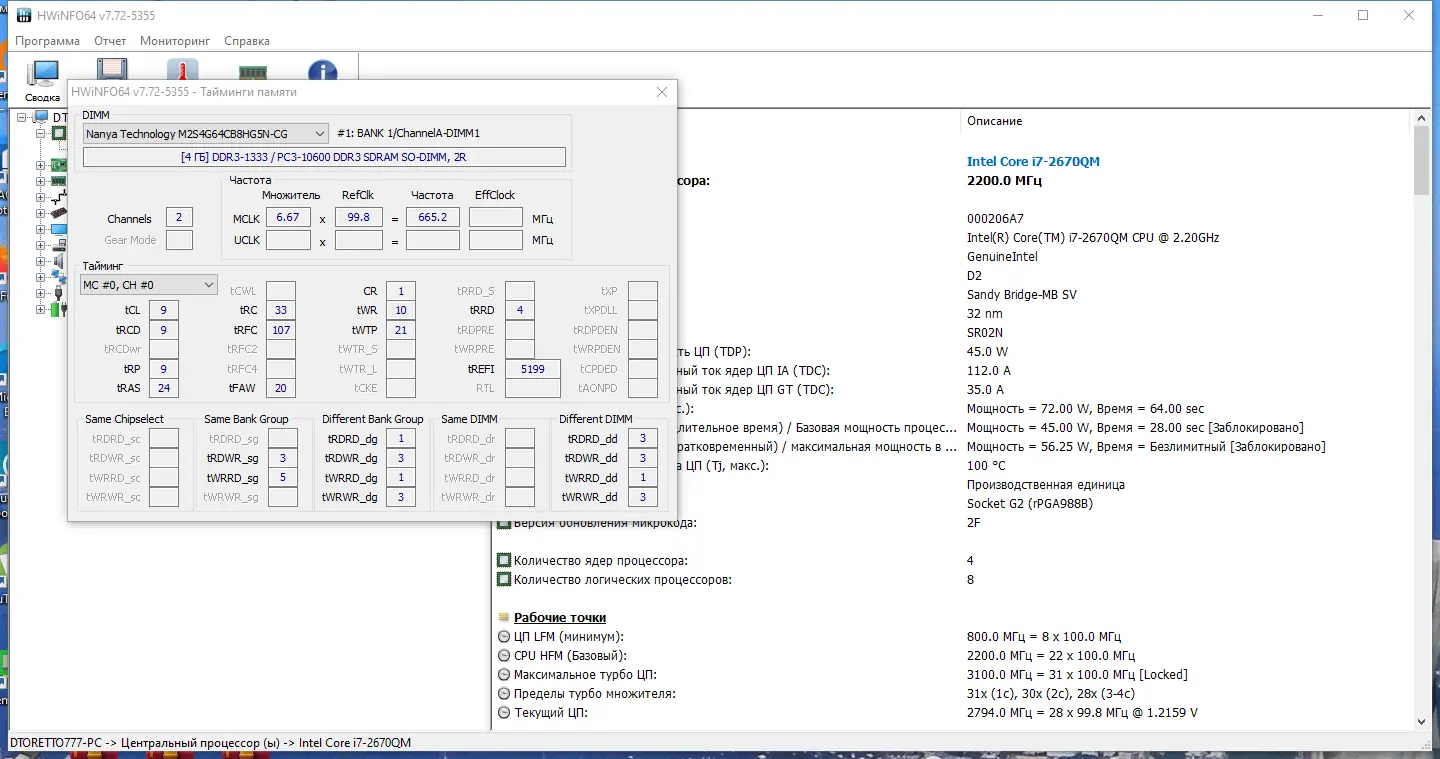Click the MCLK multiplier field showing 6.67

(x=288, y=217)
